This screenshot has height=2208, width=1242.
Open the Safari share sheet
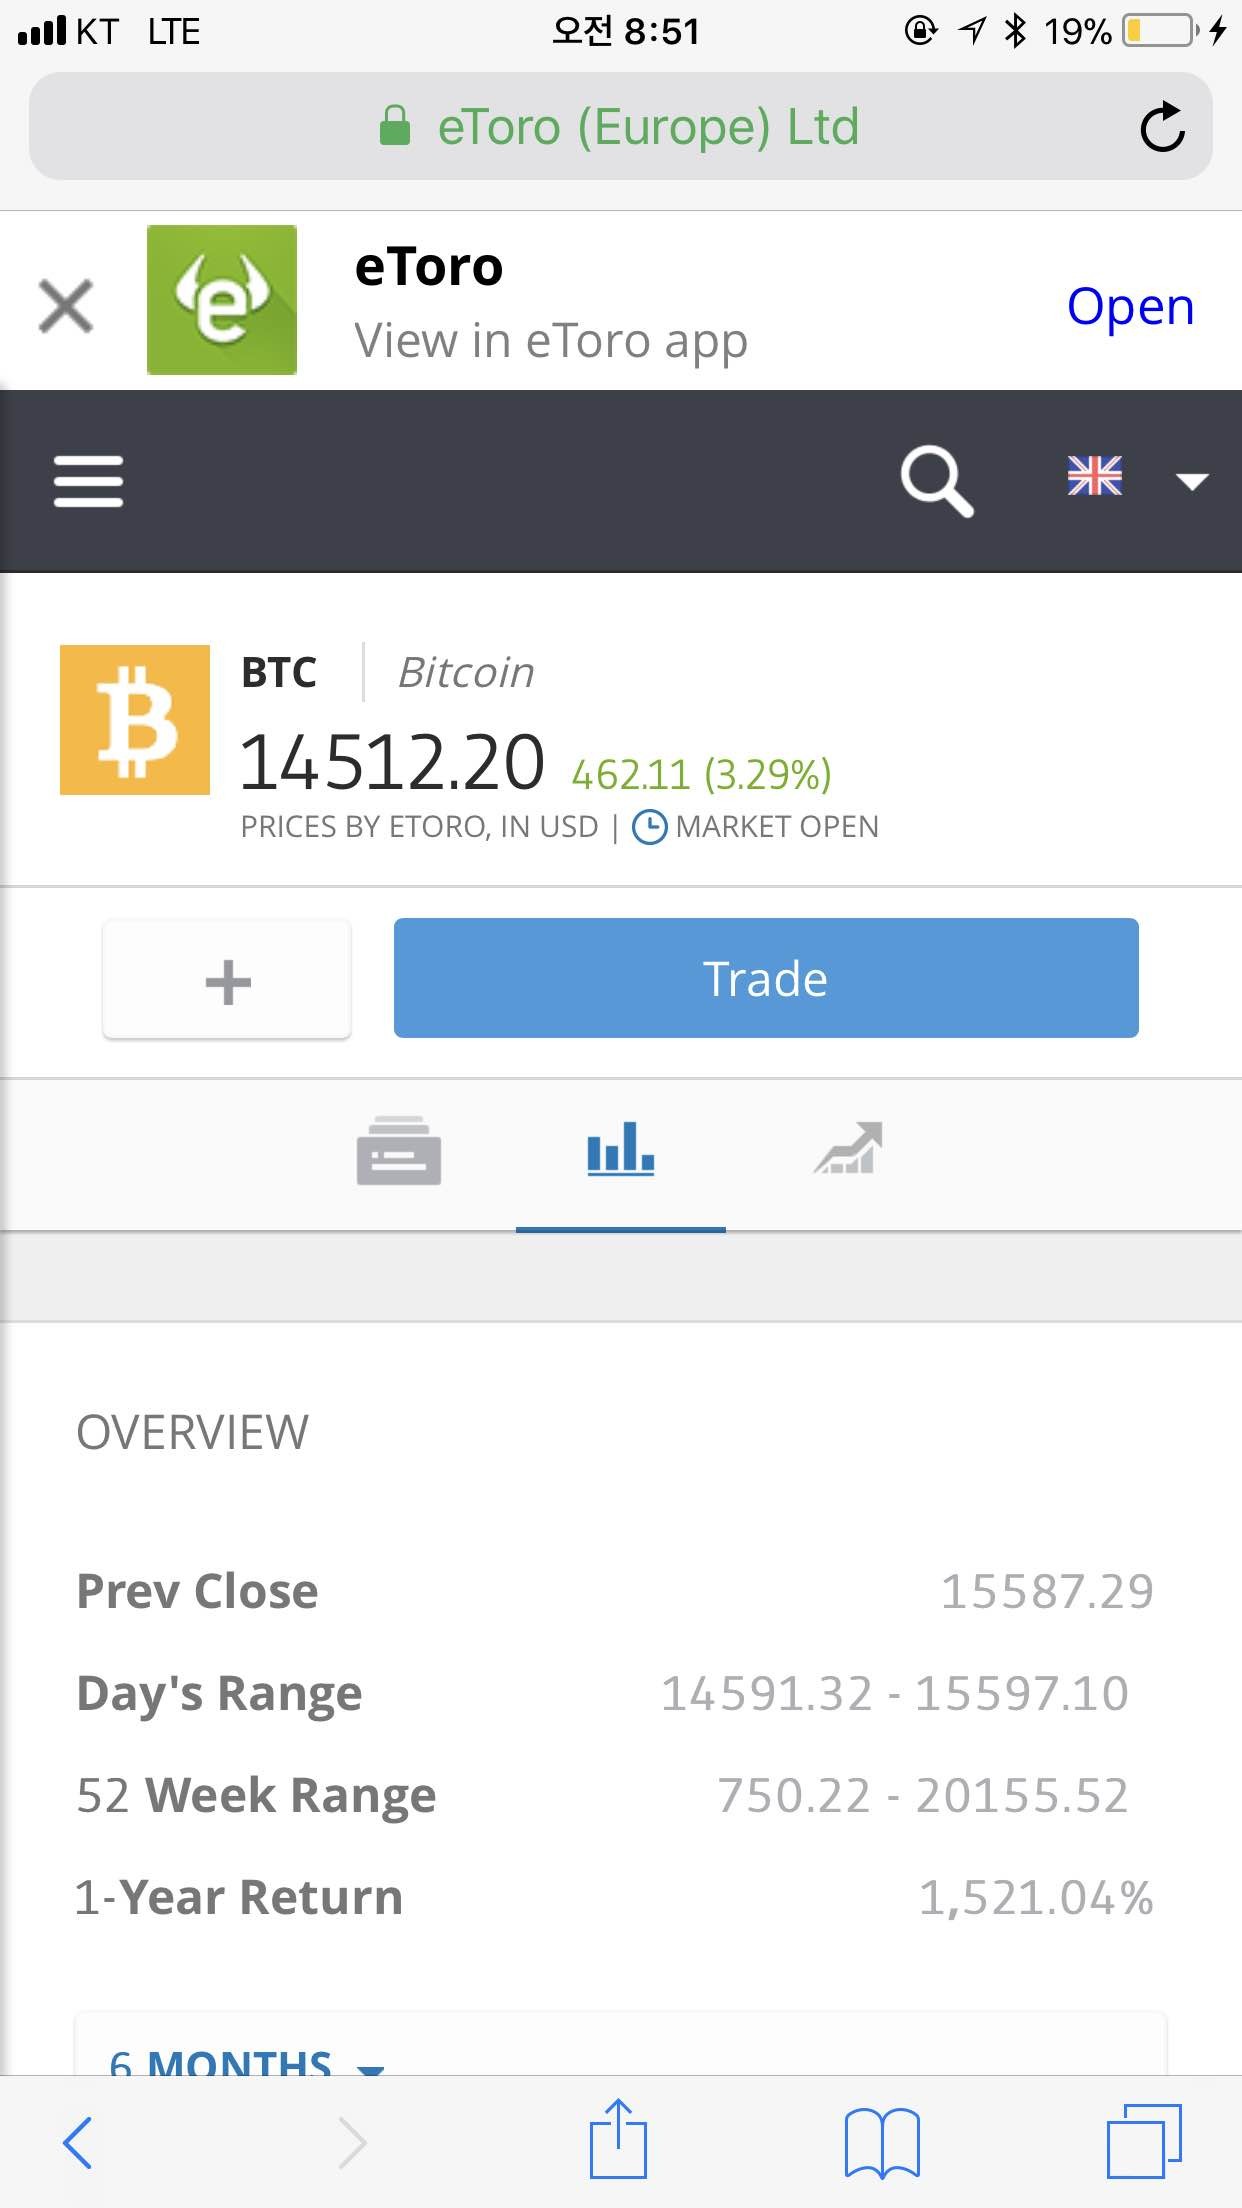coord(618,2141)
